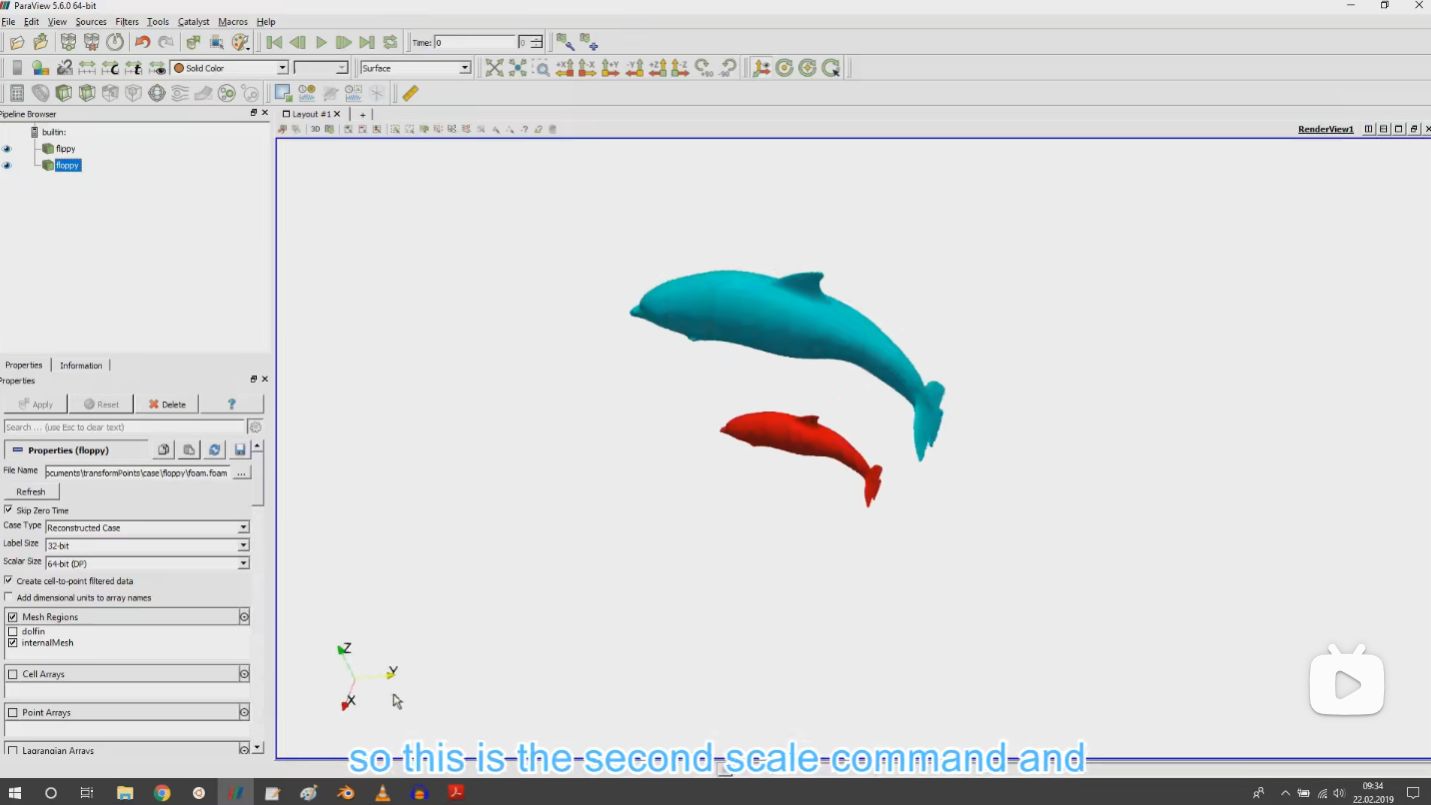Image resolution: width=1431 pixels, height=805 pixels.
Task: Set view direction to +X
Action: (x=564, y=68)
